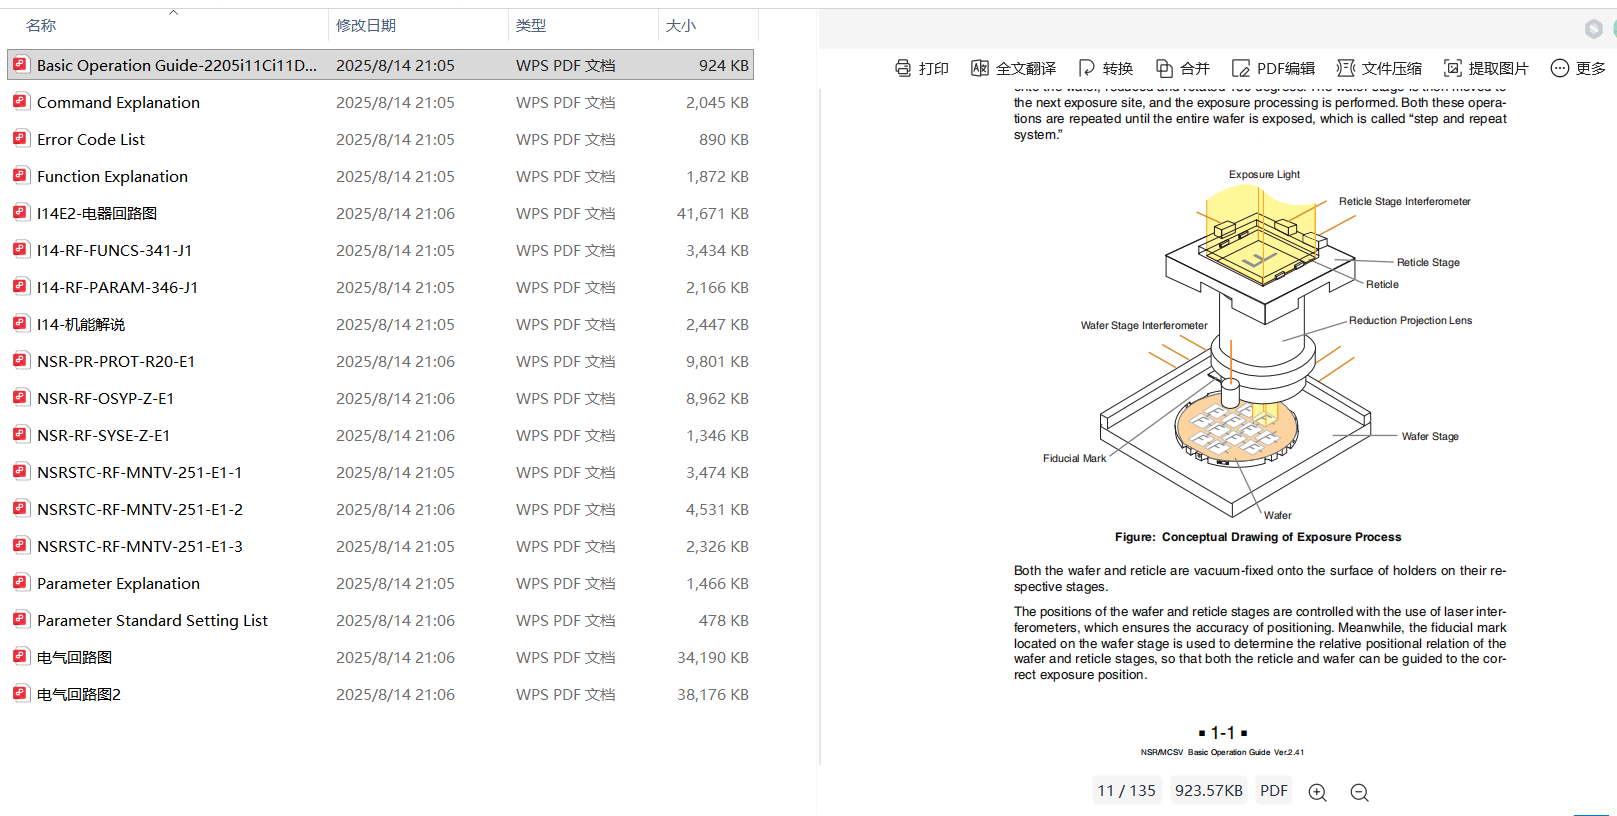Viewport: 1617px width, 816px height.
Task: Sort files by type (类型) column
Action: [531, 25]
